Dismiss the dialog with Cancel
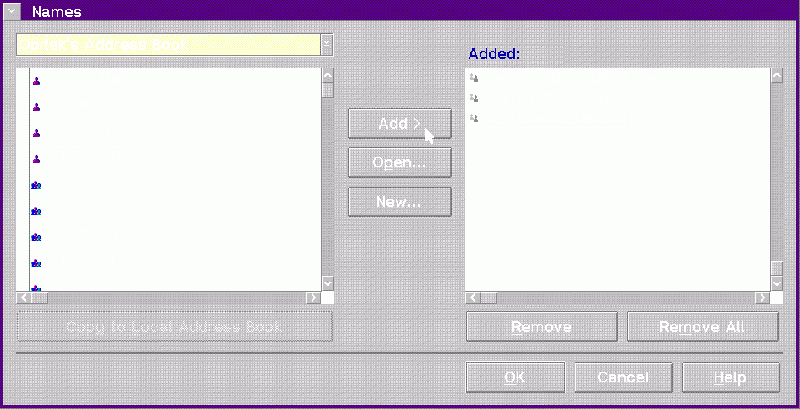This screenshot has width=800, height=409. pyautogui.click(x=623, y=377)
